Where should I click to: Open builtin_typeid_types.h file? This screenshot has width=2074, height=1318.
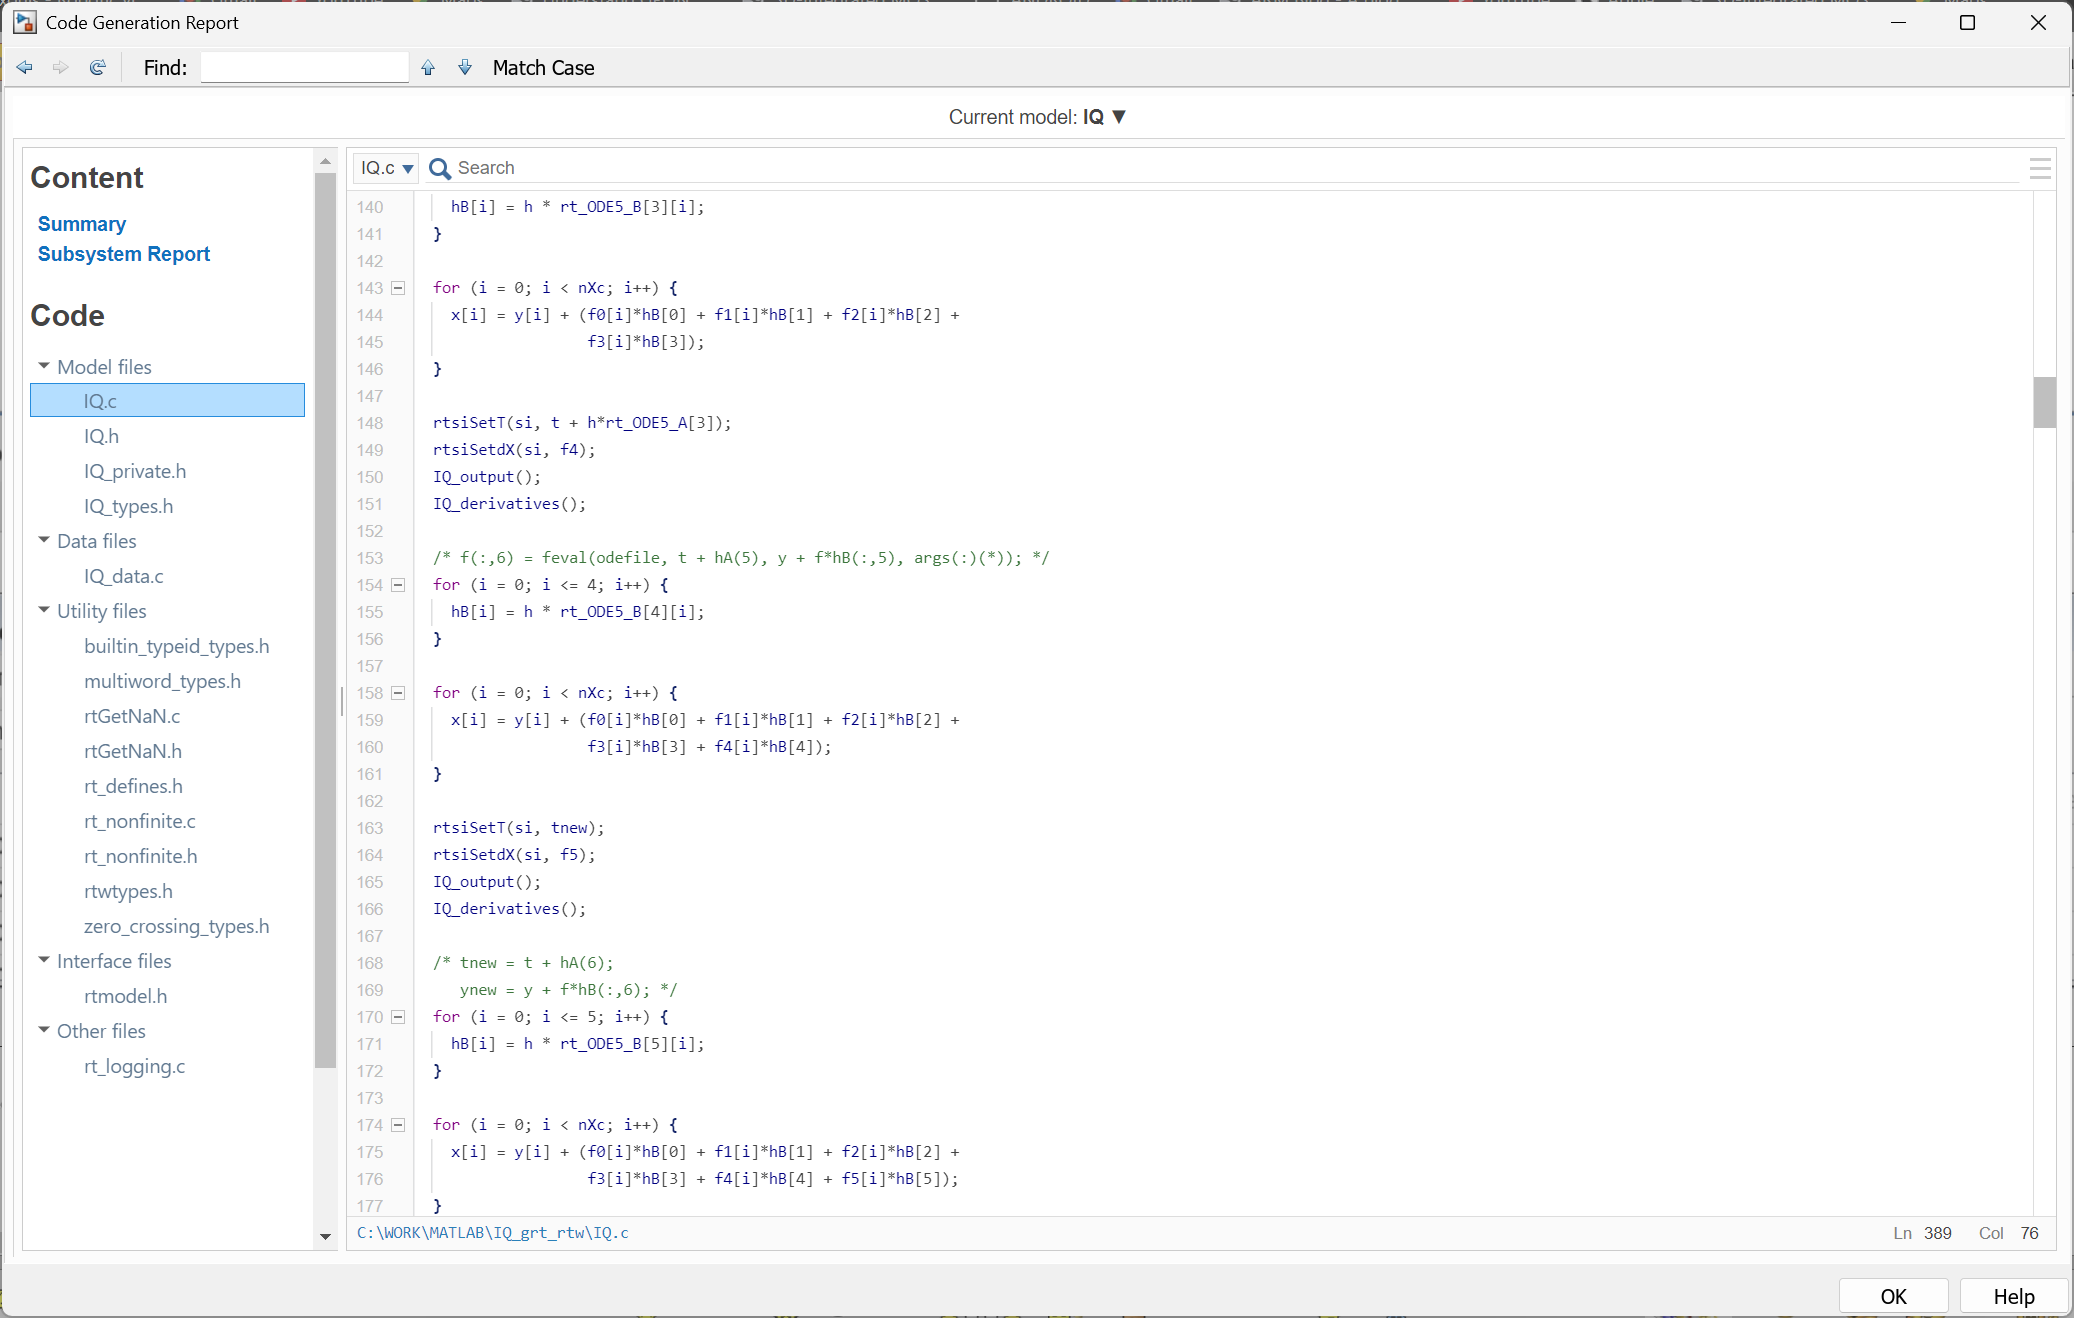(177, 646)
